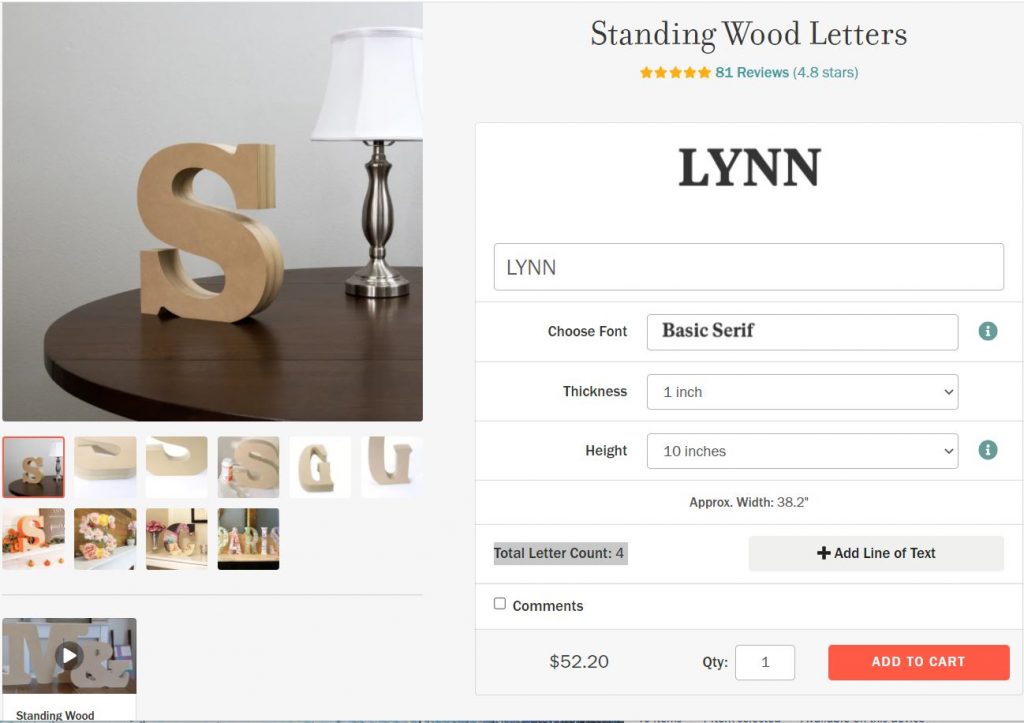Select the U letter thumbnail
This screenshot has height=723, width=1024.
pyautogui.click(x=392, y=467)
